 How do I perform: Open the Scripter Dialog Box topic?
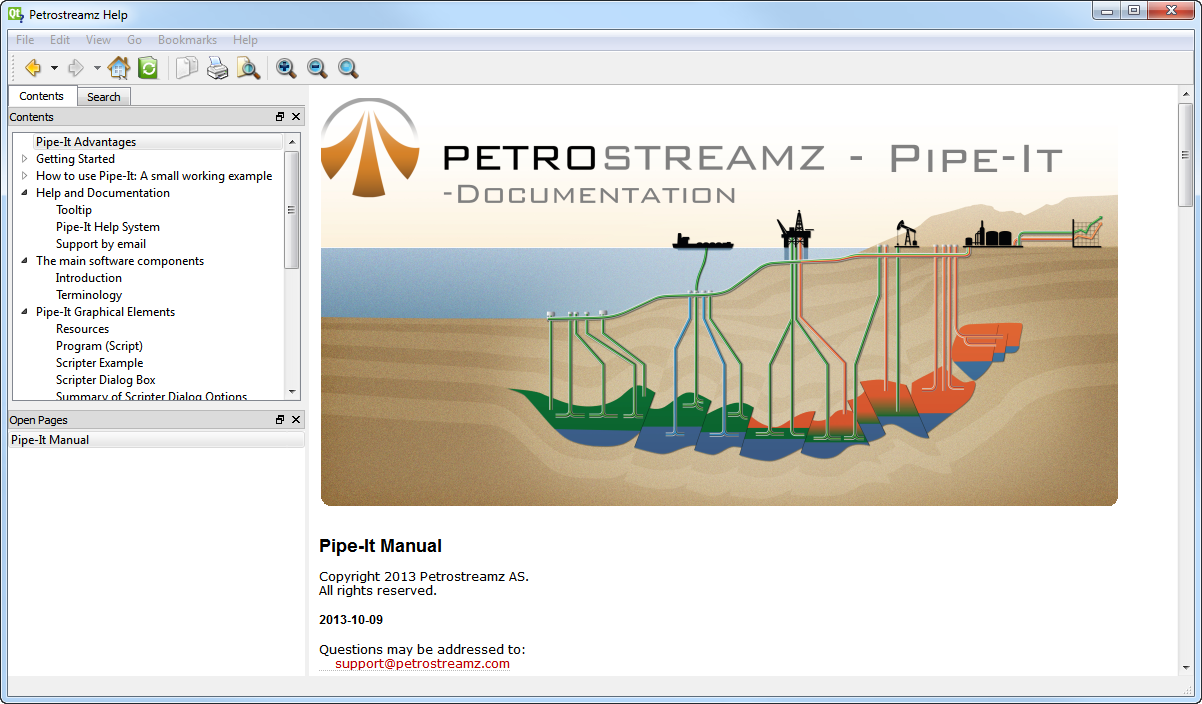tap(106, 380)
